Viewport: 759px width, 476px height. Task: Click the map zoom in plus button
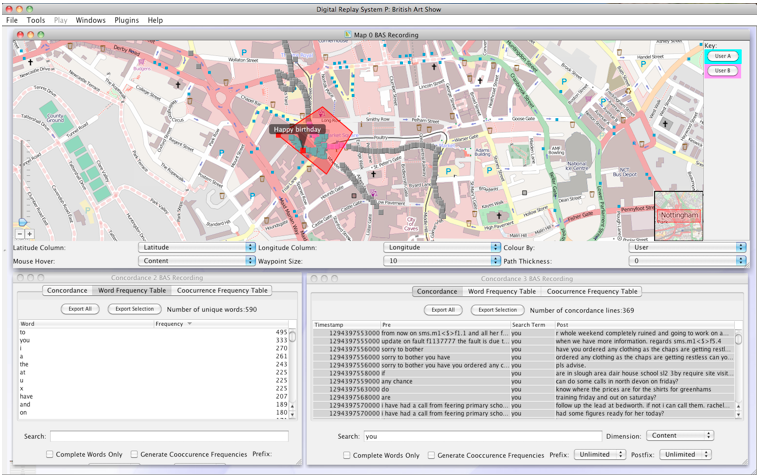[30, 234]
